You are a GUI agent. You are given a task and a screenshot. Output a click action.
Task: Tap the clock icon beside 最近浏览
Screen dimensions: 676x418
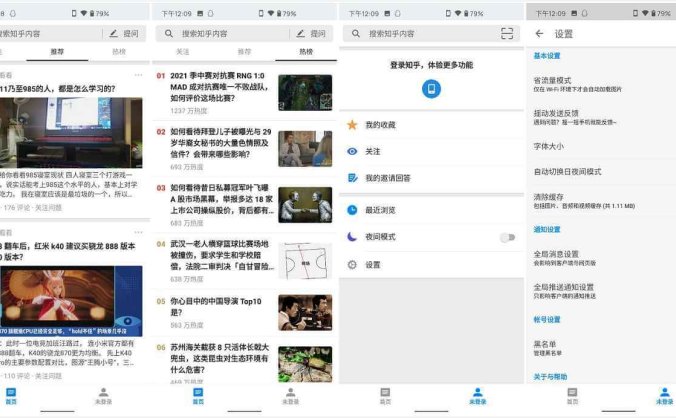[352, 210]
